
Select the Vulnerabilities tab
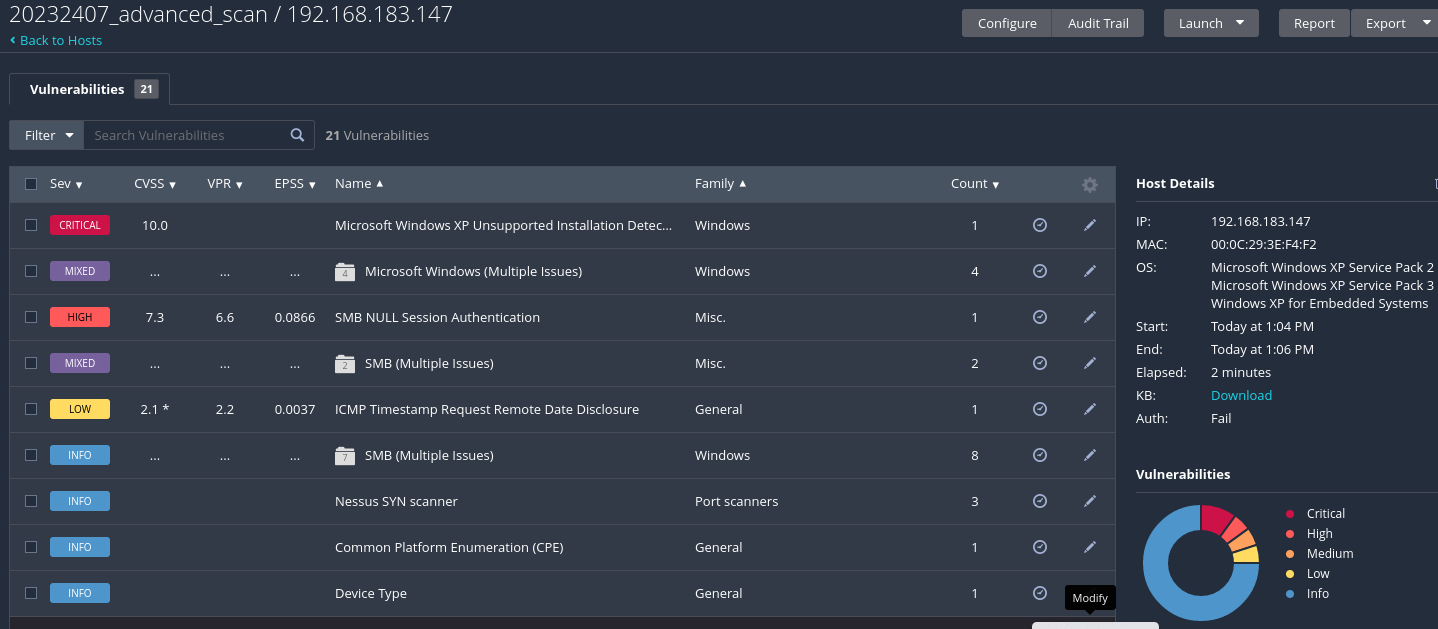[90, 89]
